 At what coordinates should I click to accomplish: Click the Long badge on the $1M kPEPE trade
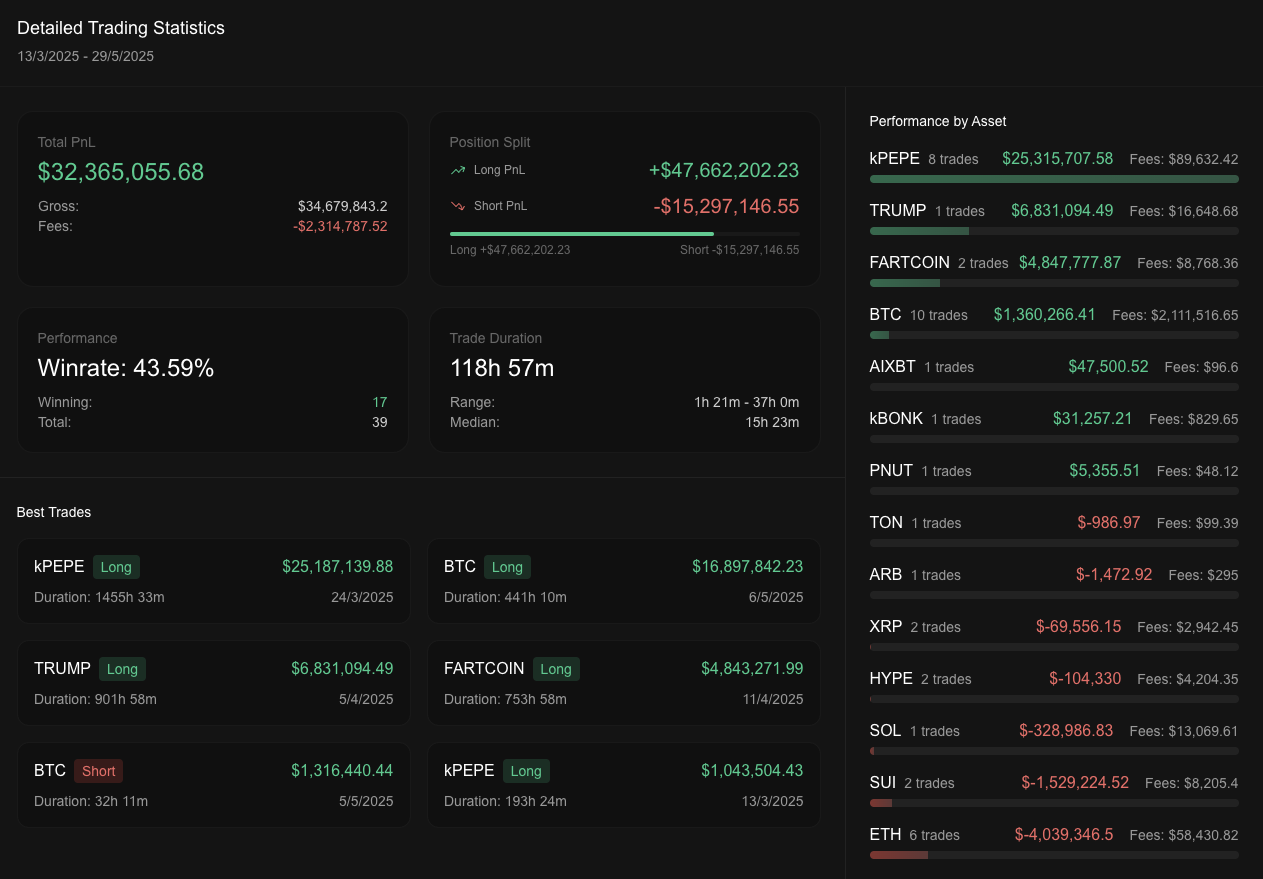pos(526,771)
